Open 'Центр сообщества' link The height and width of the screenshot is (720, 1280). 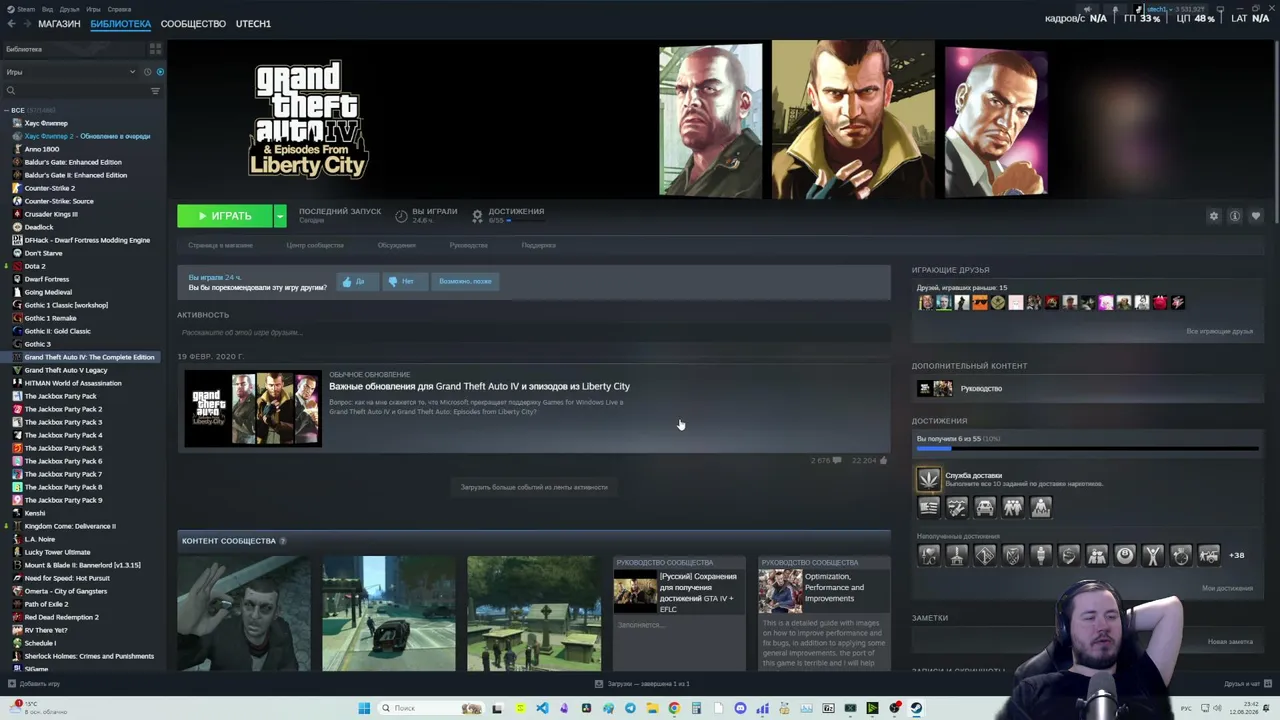click(315, 245)
